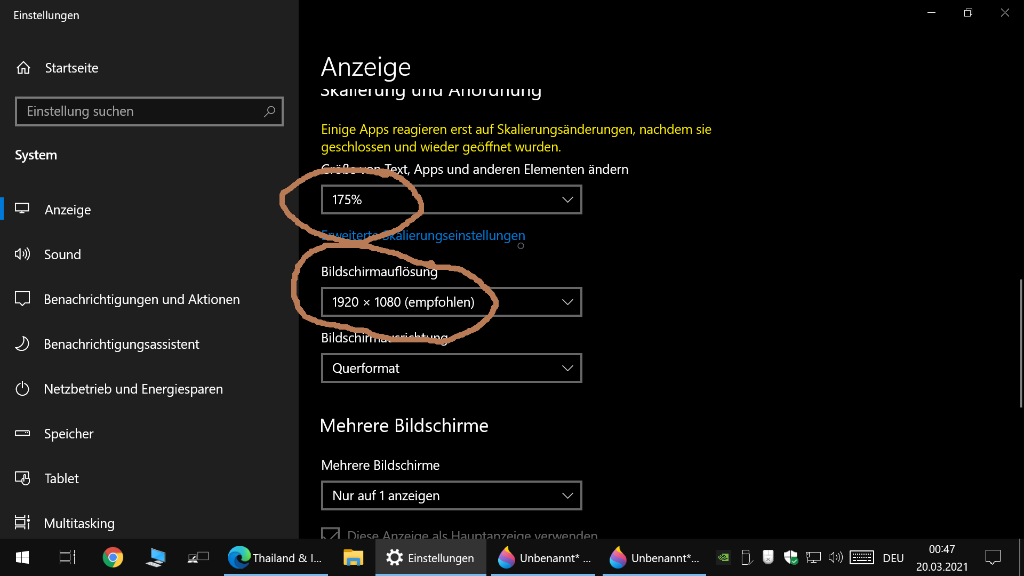The image size is (1024, 576).
Task: Open Erweiterte Skalierungseinstellungen link
Action: pos(423,236)
